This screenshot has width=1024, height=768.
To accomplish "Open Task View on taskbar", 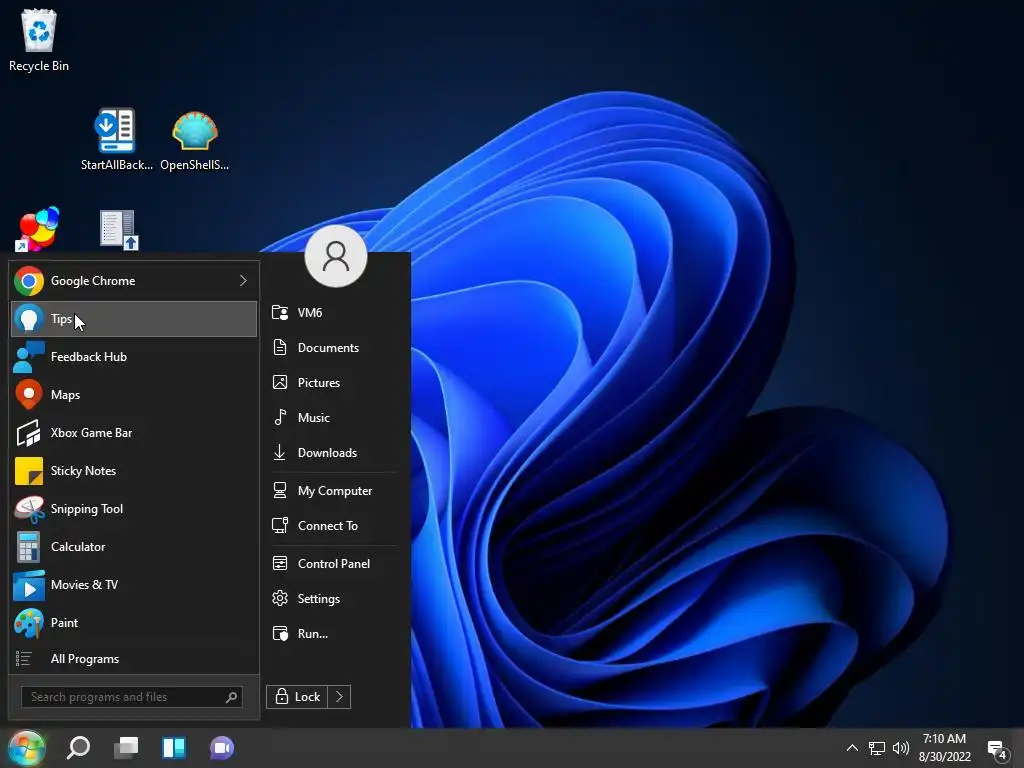I will tap(126, 748).
